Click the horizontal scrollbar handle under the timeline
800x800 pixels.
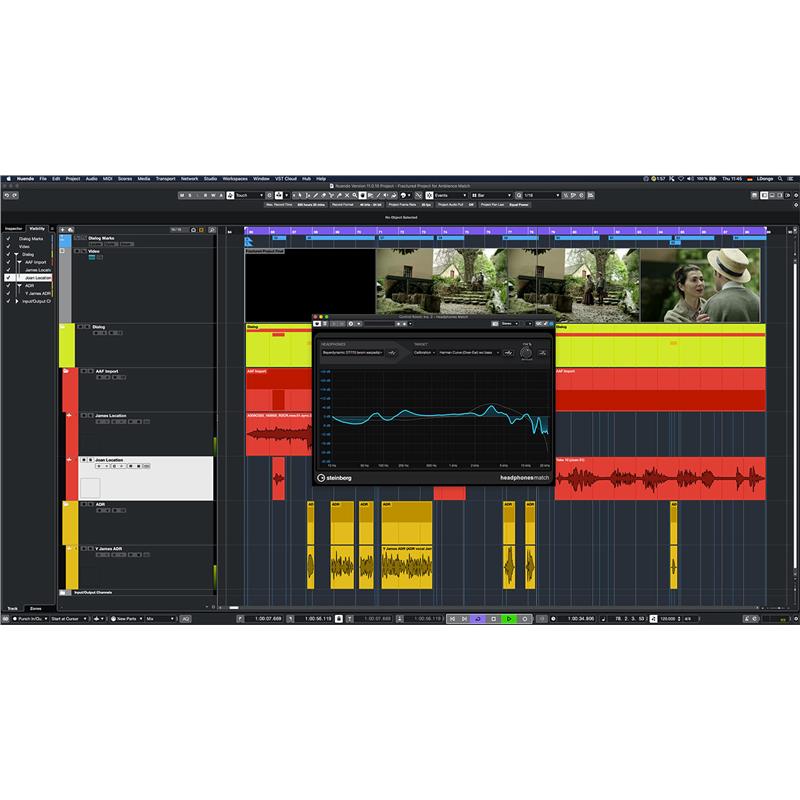tap(234, 608)
